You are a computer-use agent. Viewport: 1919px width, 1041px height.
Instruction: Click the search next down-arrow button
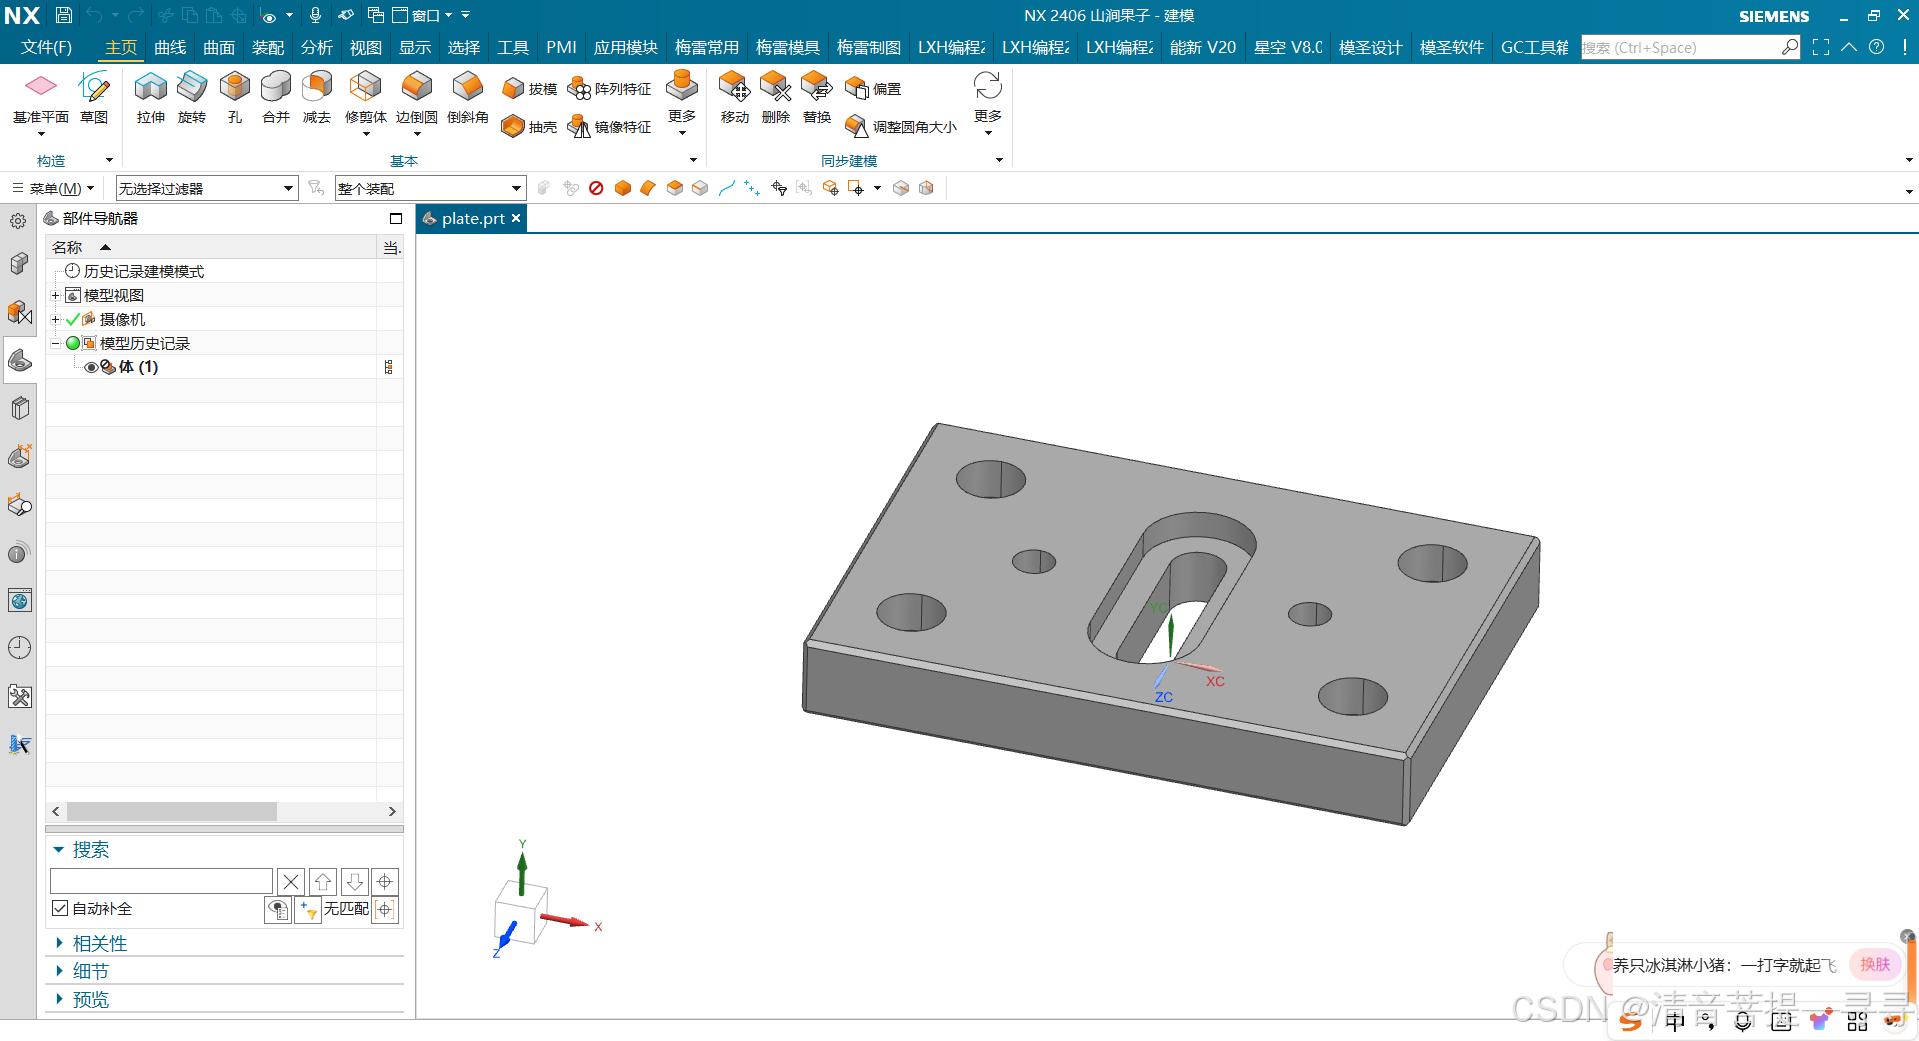pos(354,881)
